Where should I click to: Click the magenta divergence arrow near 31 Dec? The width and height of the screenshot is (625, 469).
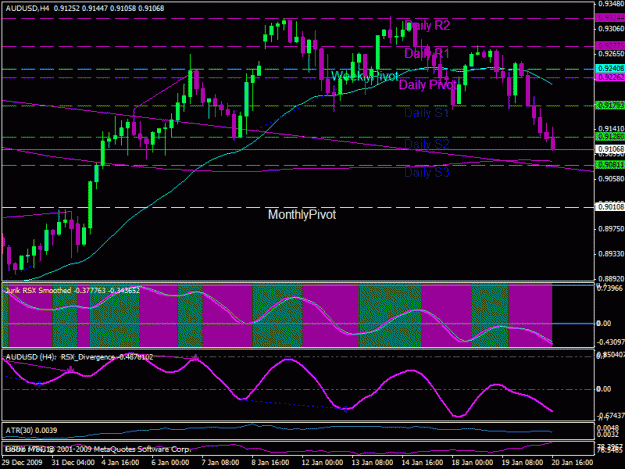(71, 369)
